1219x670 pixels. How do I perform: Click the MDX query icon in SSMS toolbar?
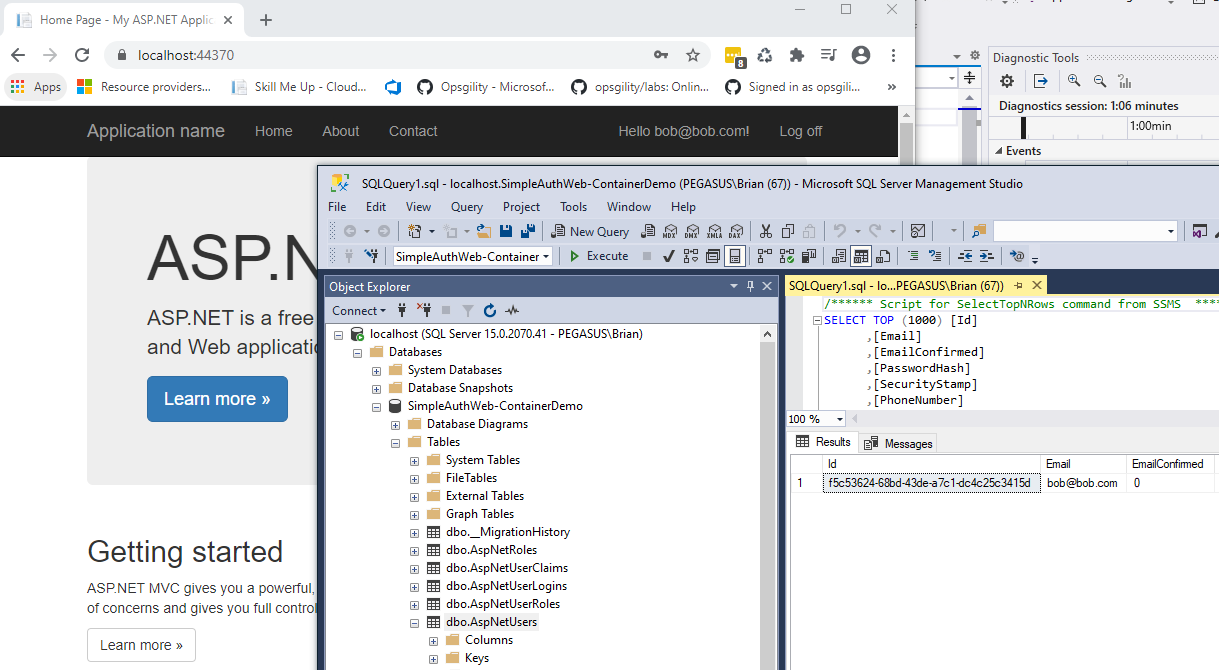(x=670, y=231)
